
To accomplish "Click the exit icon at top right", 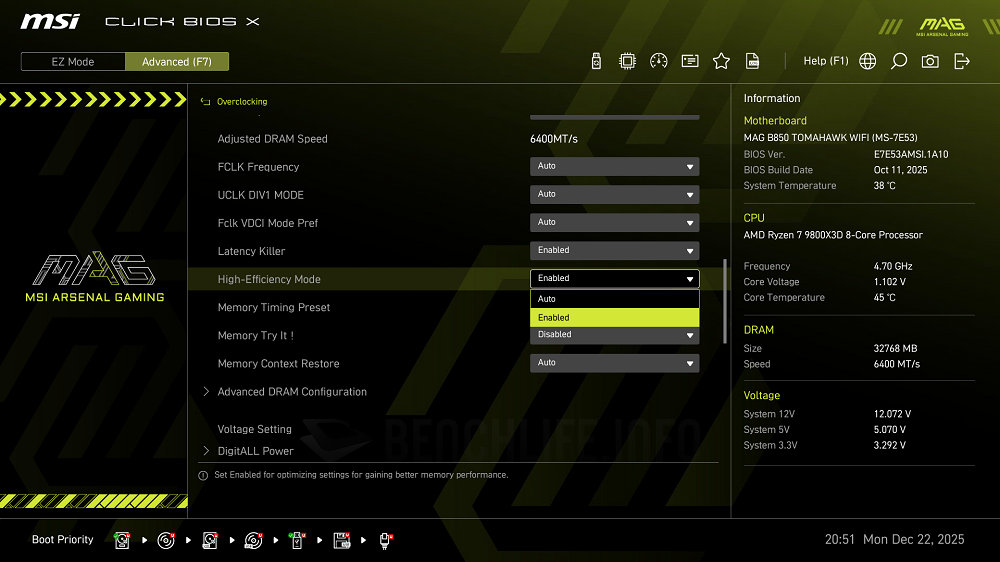I will click(x=962, y=61).
